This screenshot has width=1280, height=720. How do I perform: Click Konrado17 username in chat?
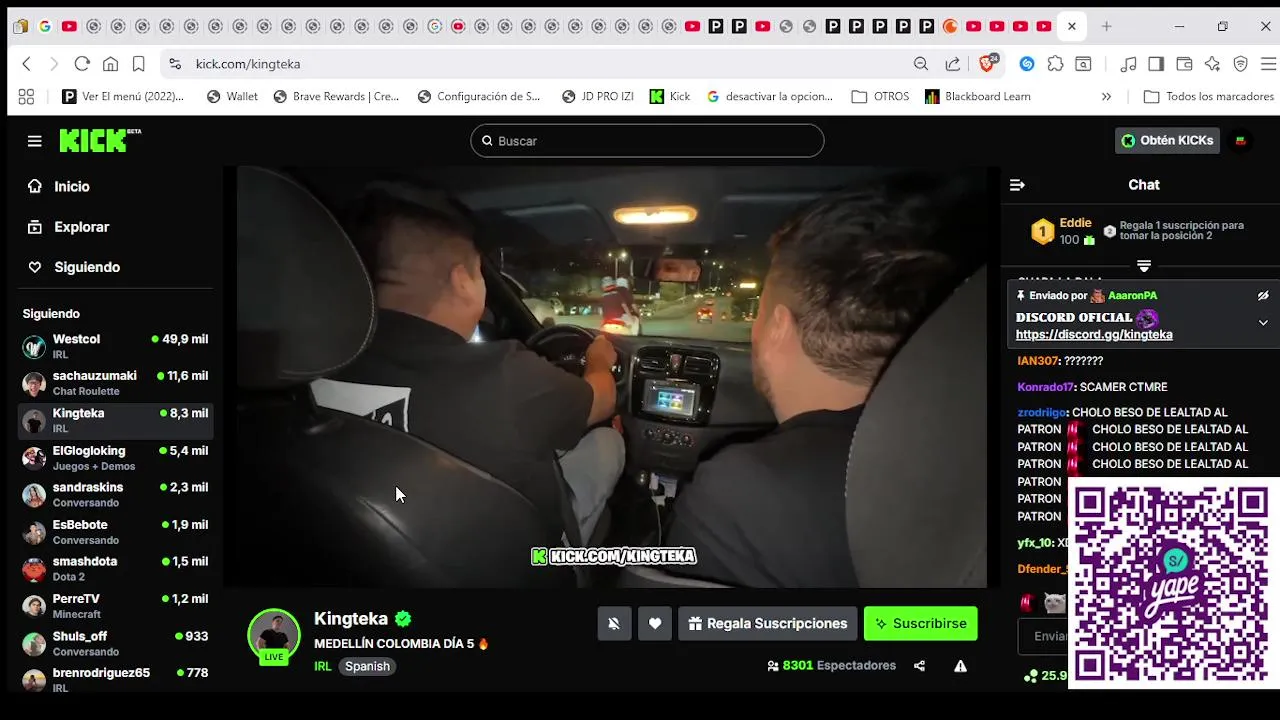(x=1045, y=387)
